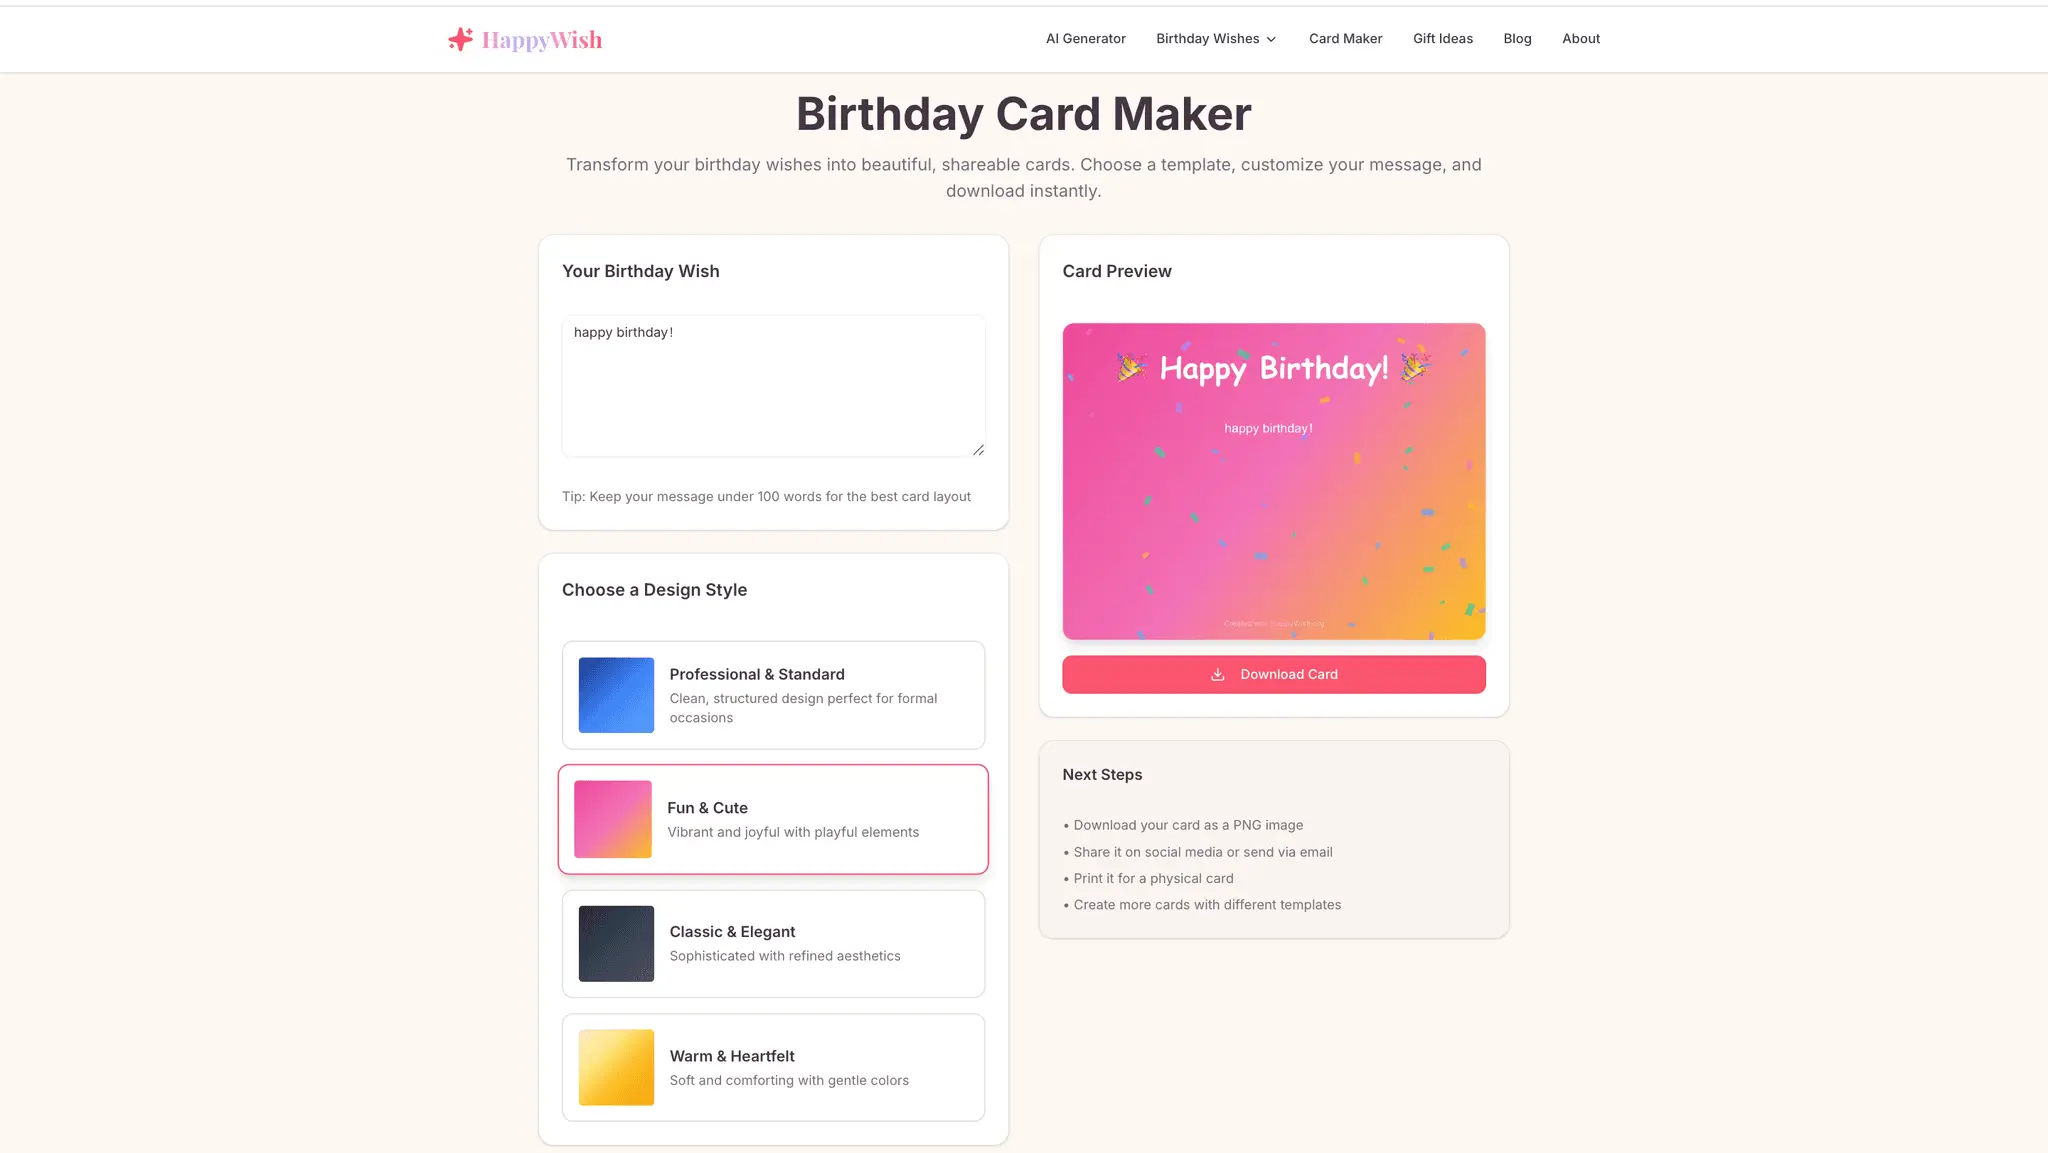Click the left party popper emoji on card
Image resolution: width=2048 pixels, height=1153 pixels.
[1131, 368]
